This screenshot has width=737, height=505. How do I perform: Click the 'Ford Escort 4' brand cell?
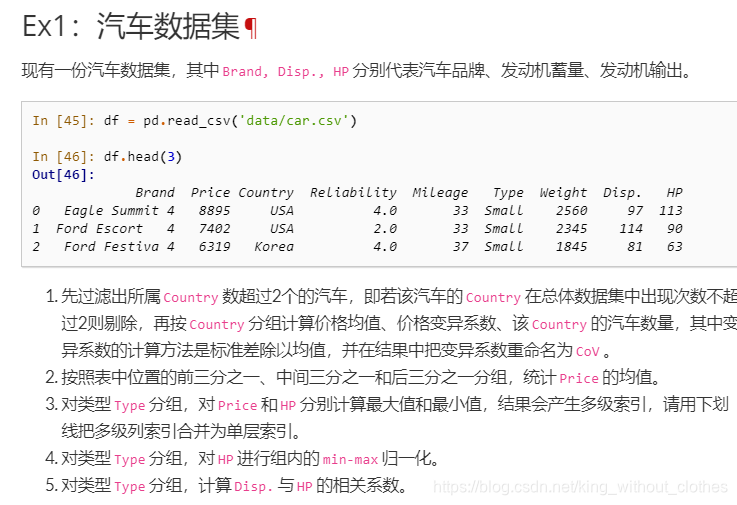pos(115,229)
